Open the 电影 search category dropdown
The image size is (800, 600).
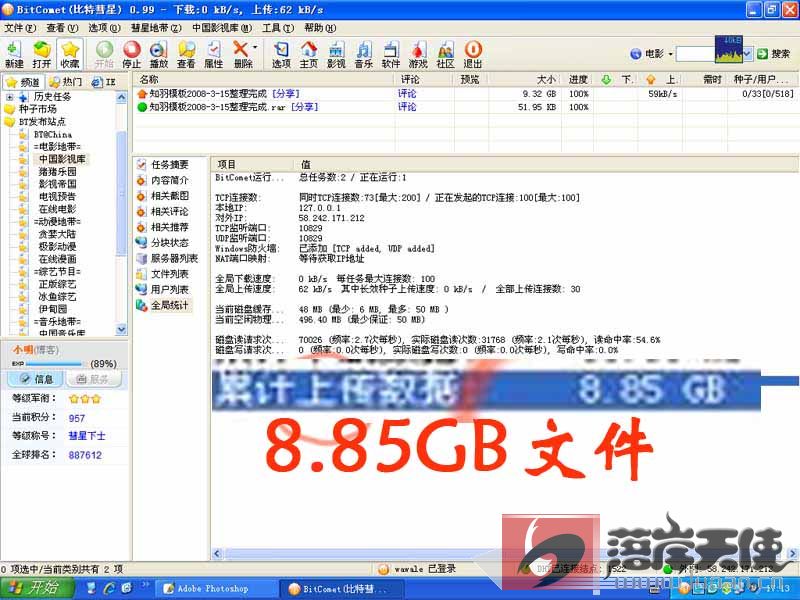click(x=670, y=54)
